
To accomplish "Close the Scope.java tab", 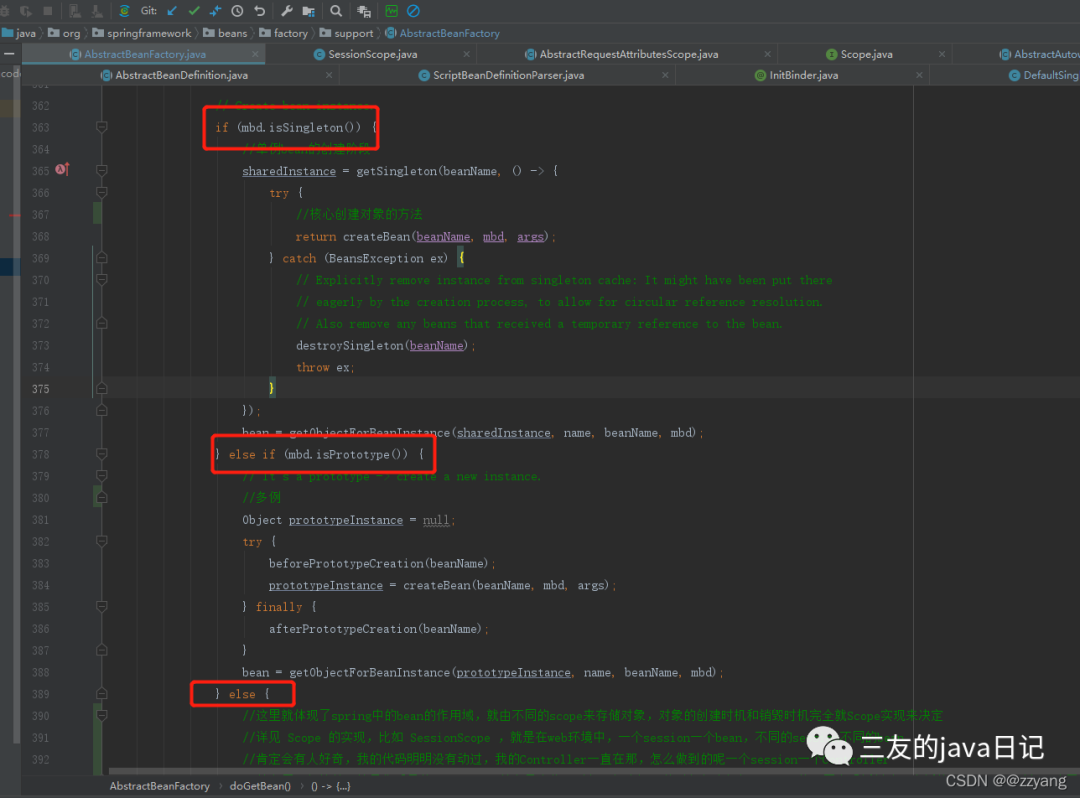I will 942,54.
